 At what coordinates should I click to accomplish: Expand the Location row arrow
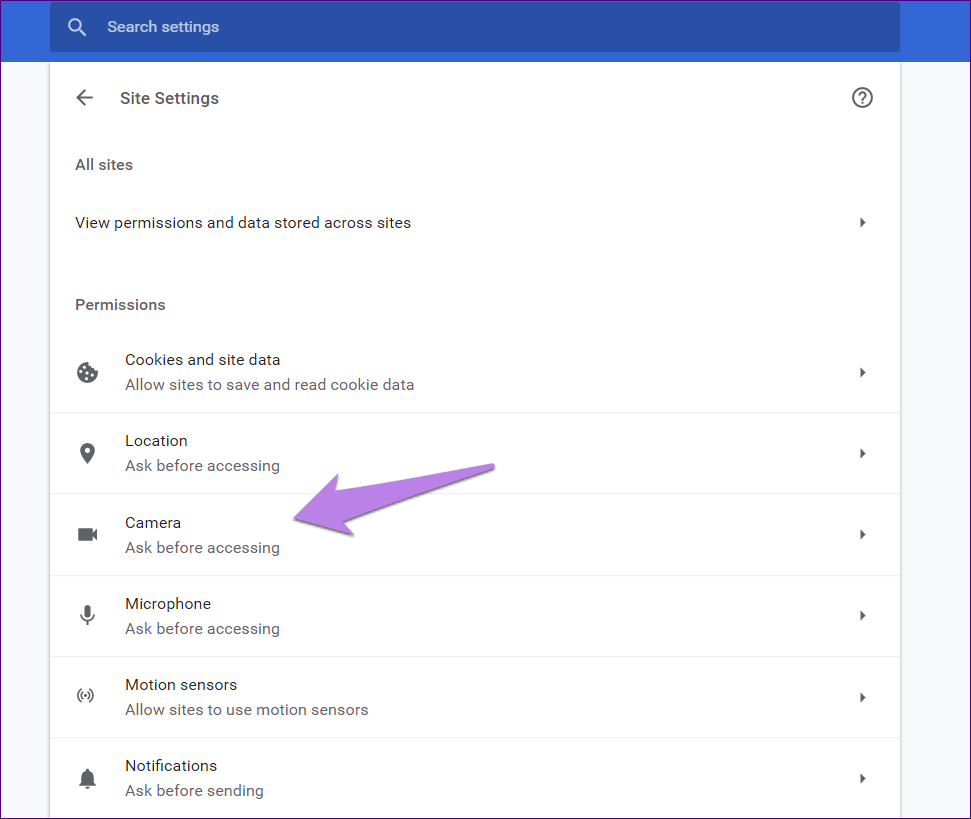[x=862, y=454]
